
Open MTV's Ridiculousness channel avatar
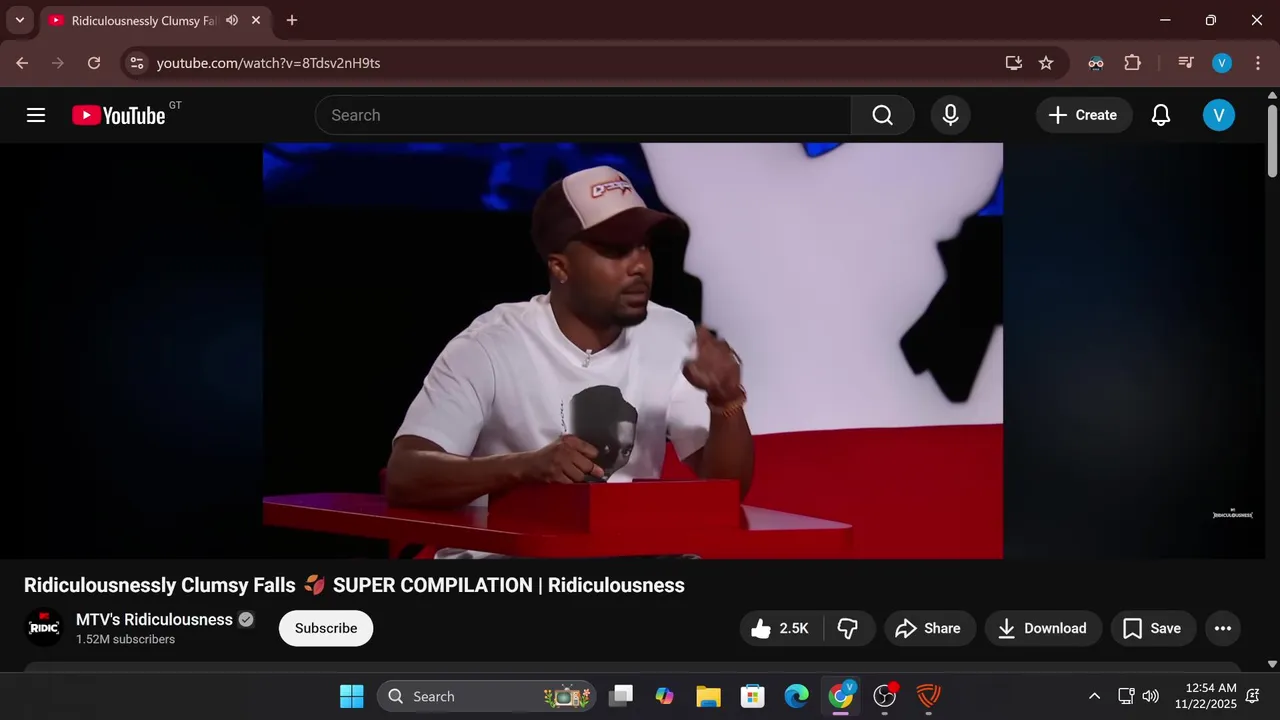click(x=44, y=628)
